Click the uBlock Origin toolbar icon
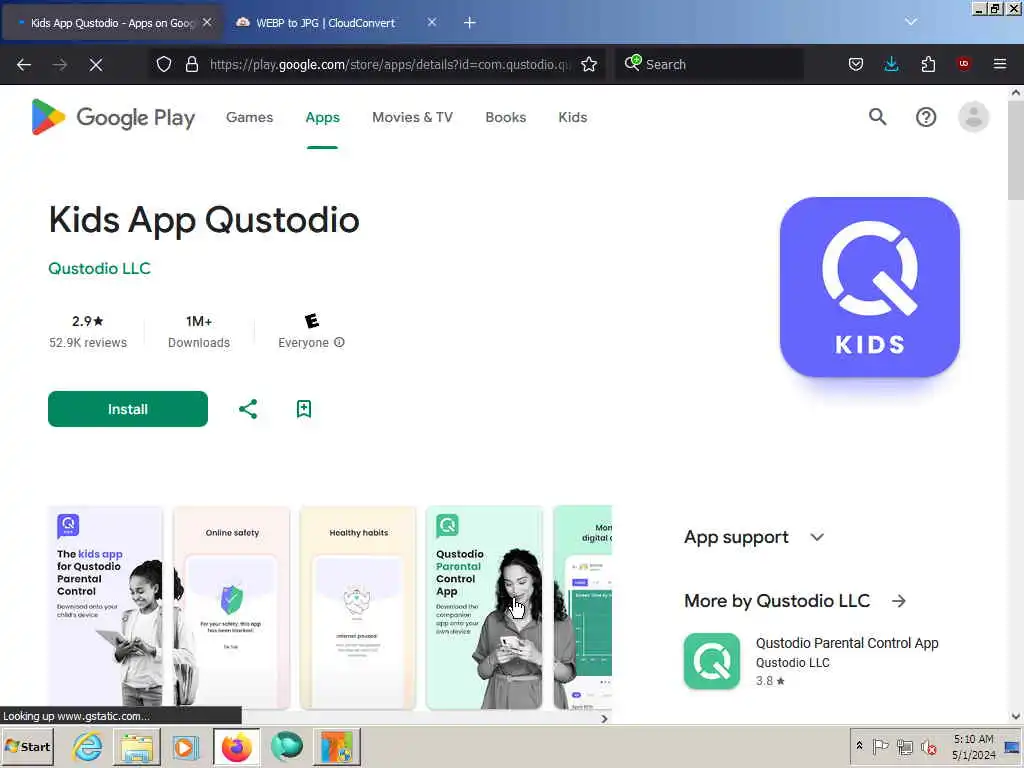 (x=964, y=64)
